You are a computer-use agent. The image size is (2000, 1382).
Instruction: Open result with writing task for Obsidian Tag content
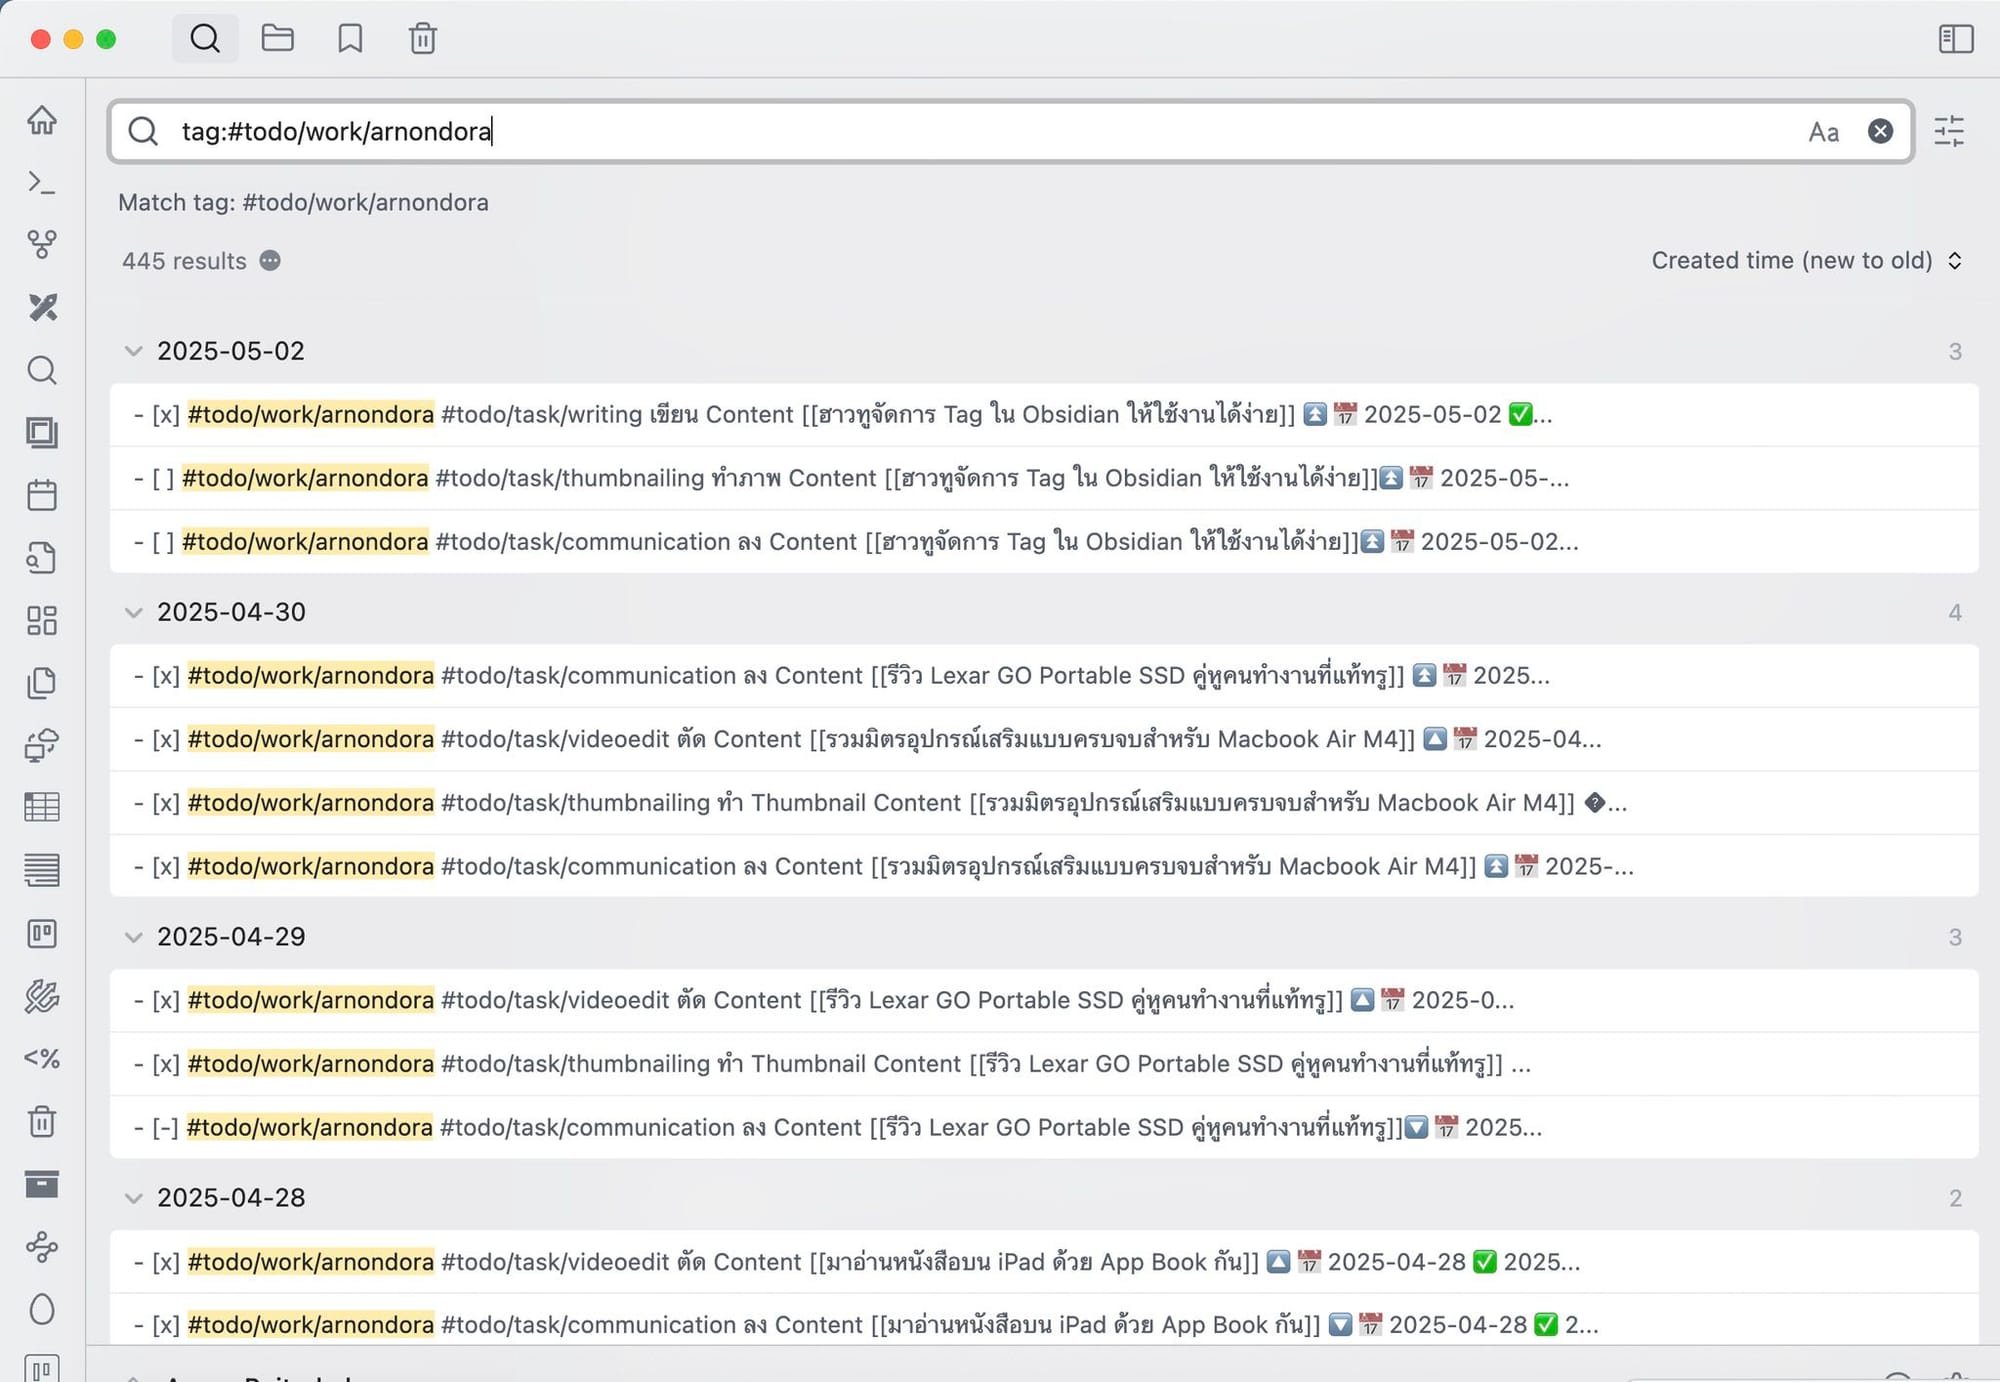1044,414
